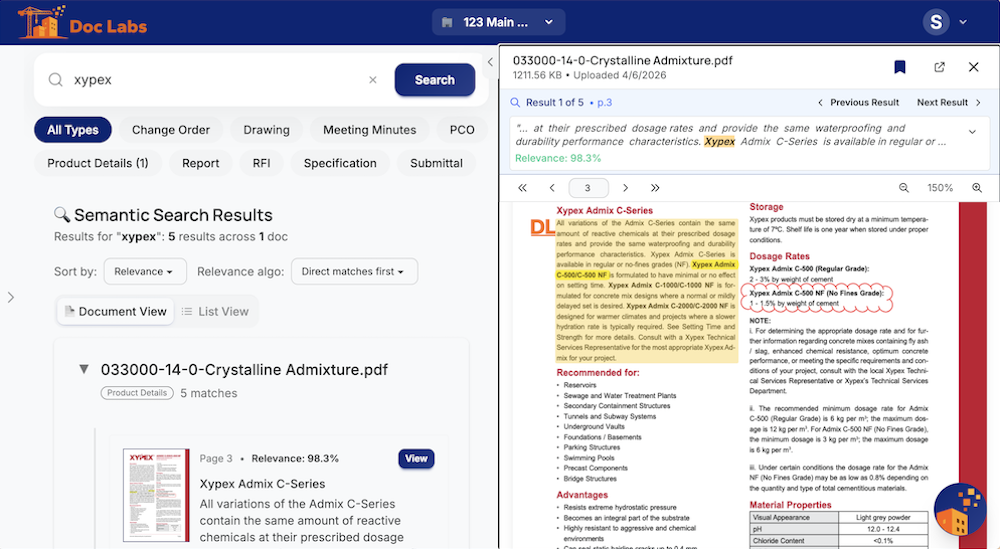Click the 150% zoom level text

[x=940, y=187]
